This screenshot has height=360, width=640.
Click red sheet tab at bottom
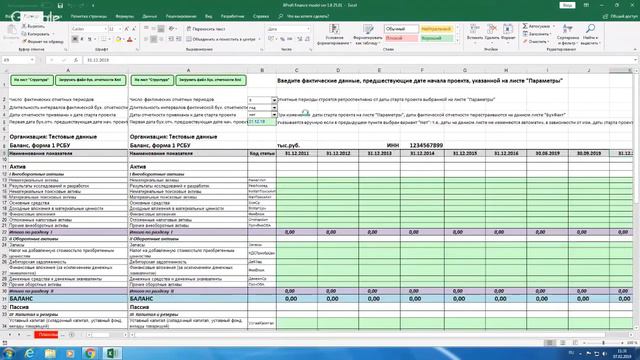(46, 335)
